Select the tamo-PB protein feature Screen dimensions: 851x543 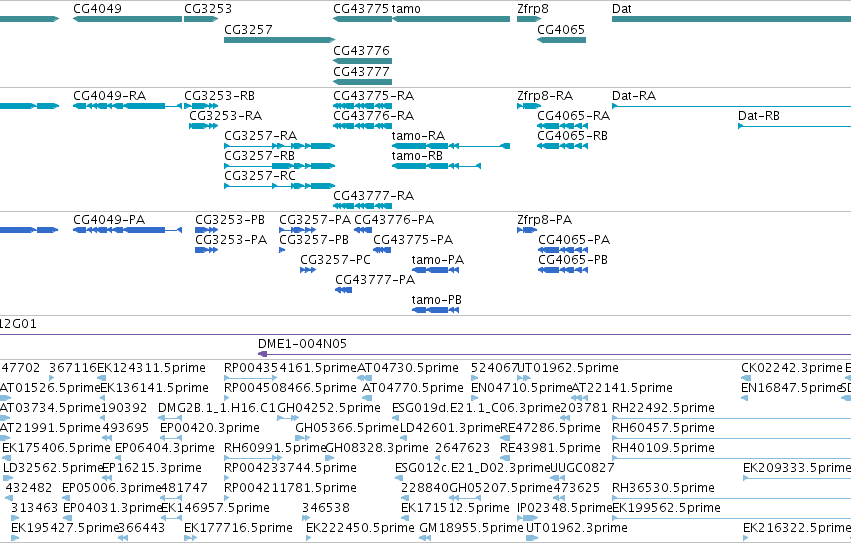(x=435, y=311)
